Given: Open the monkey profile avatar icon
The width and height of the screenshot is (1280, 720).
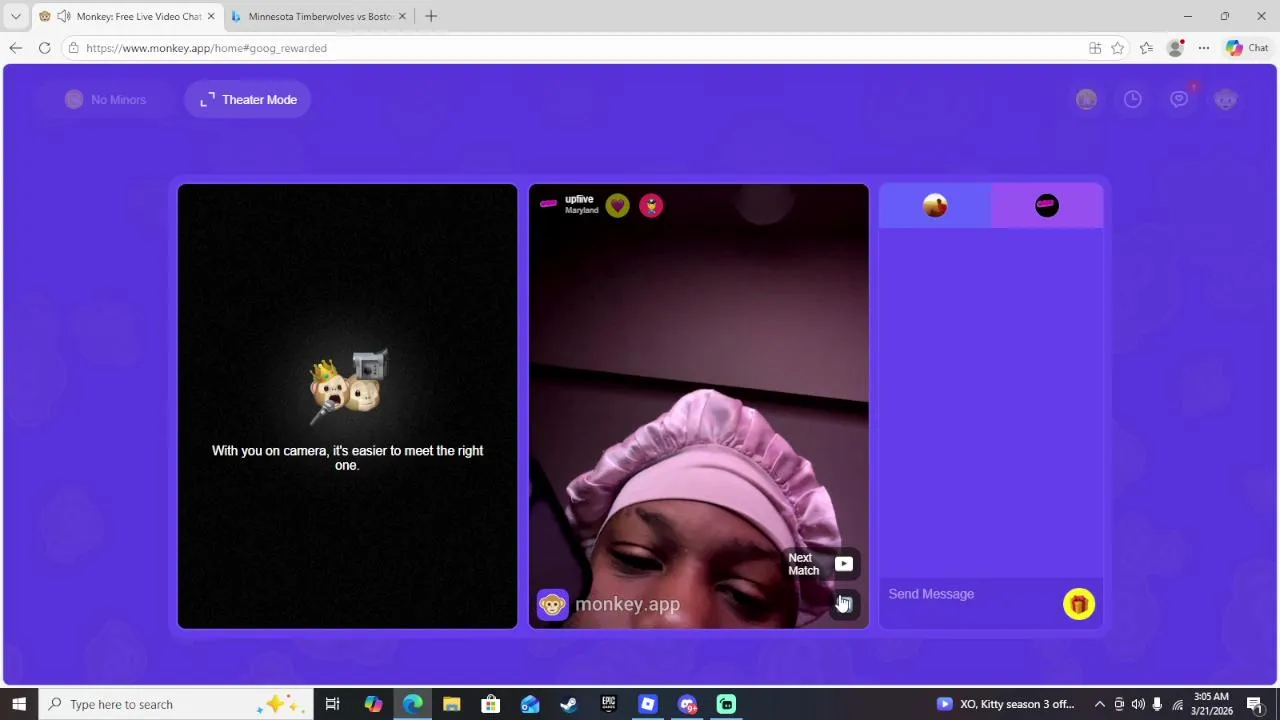Looking at the screenshot, I should (x=1225, y=99).
